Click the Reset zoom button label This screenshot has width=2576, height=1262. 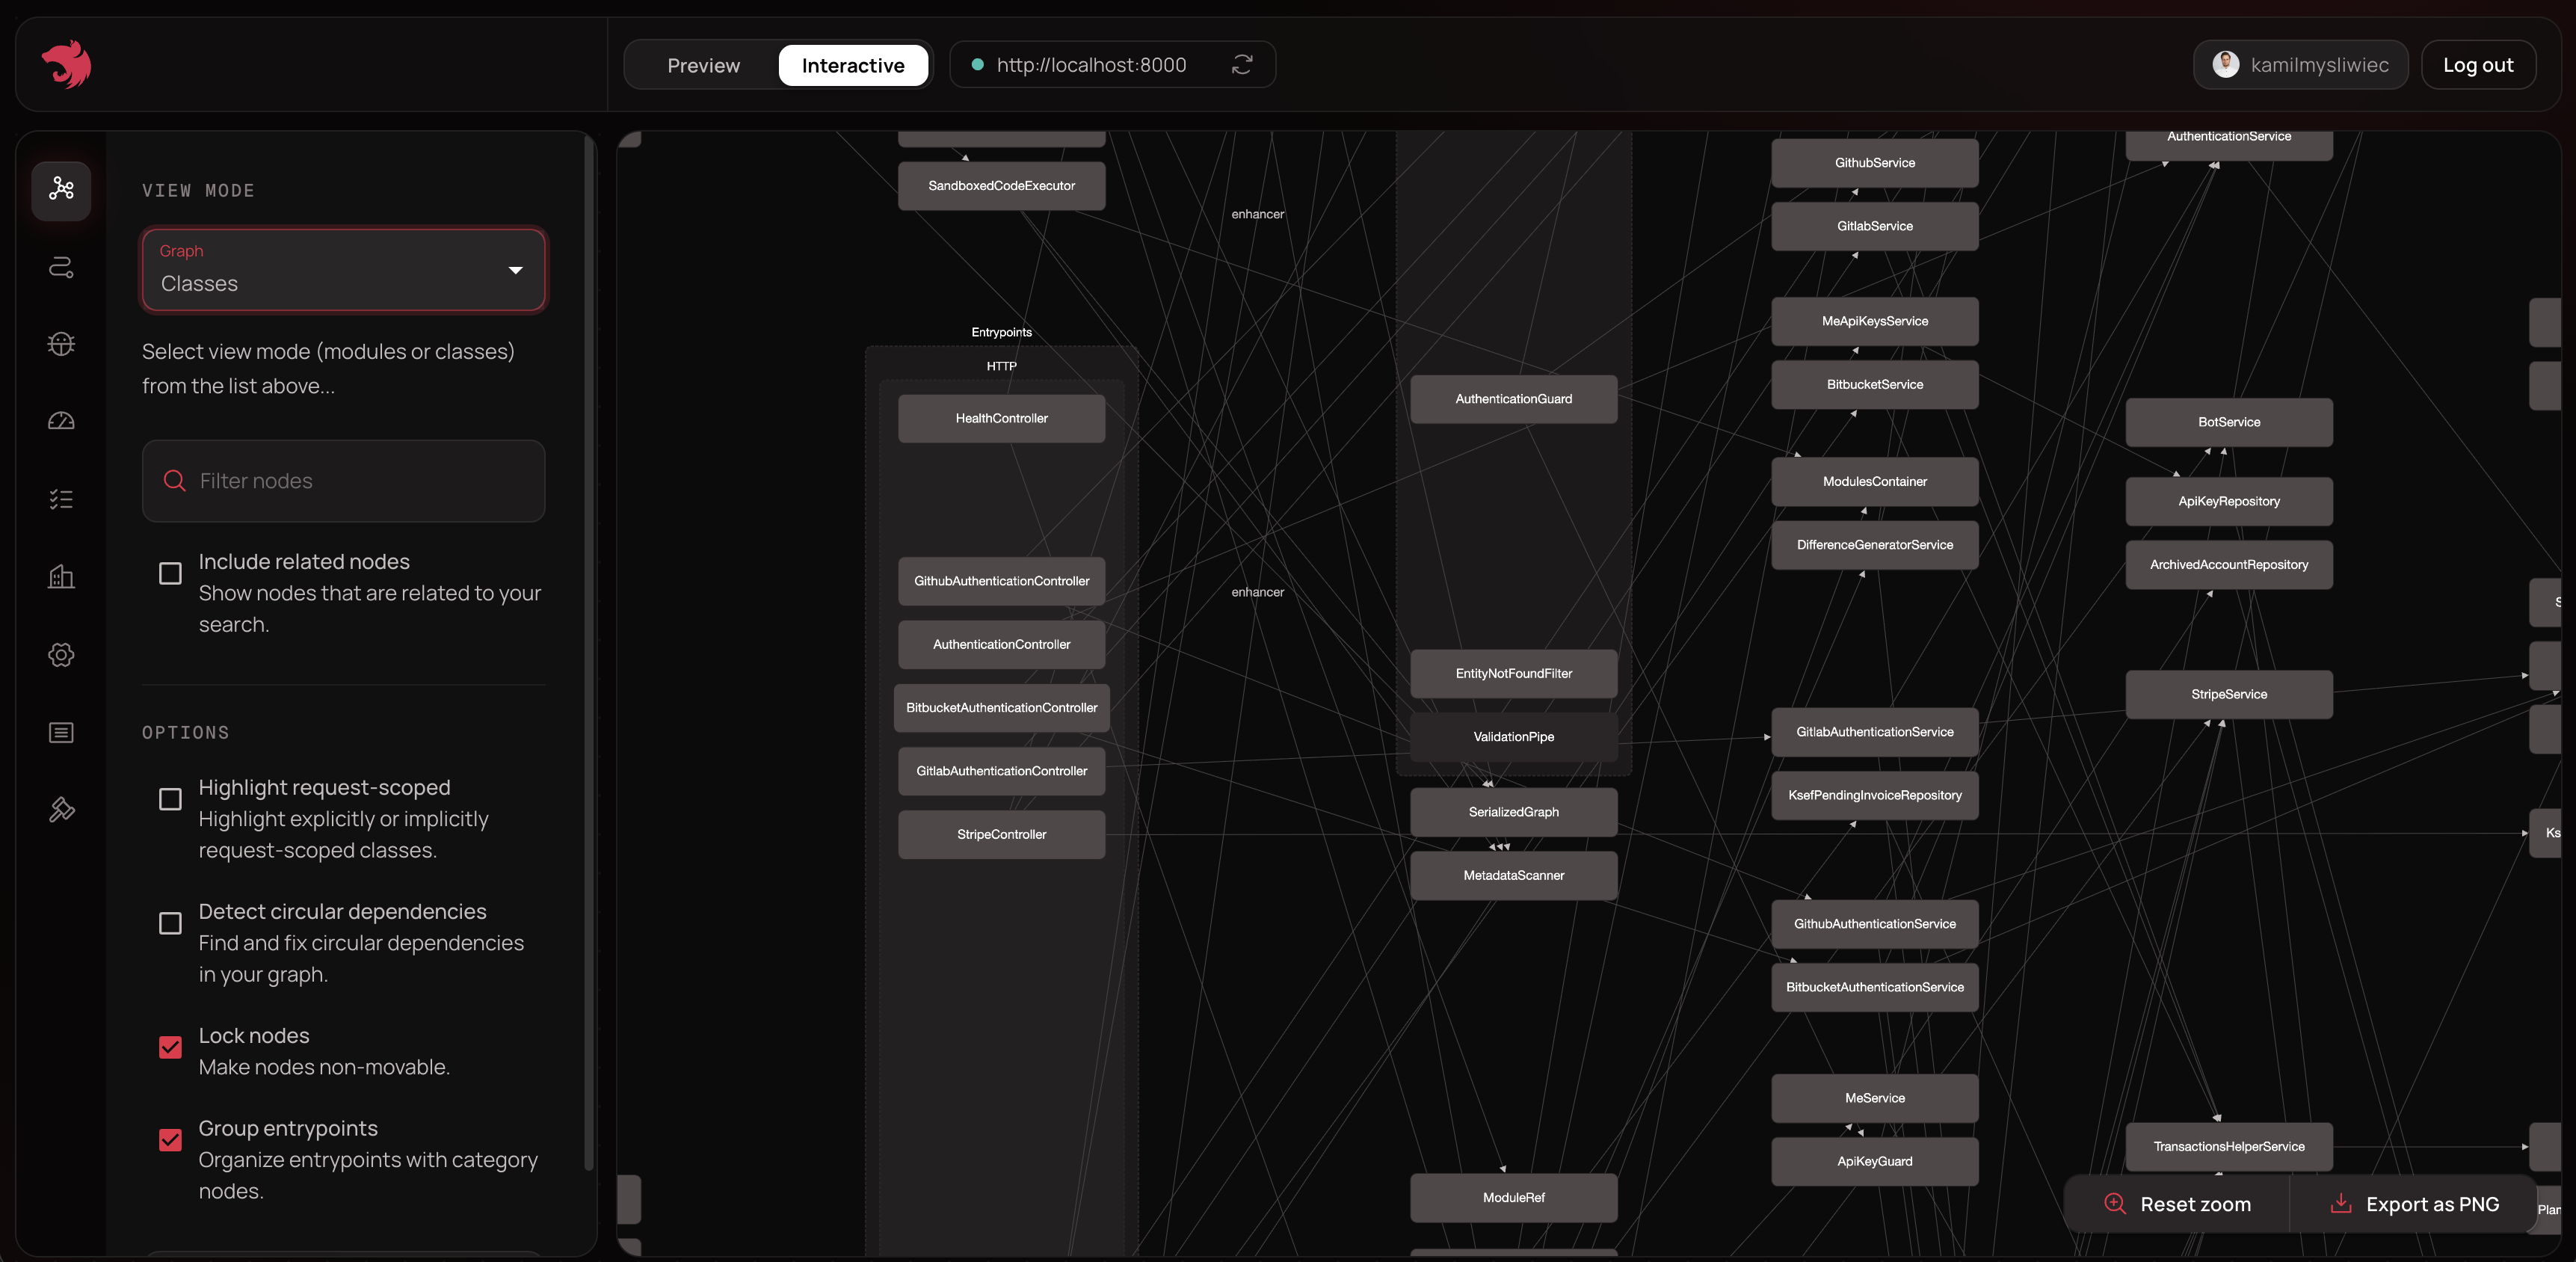[2196, 1204]
